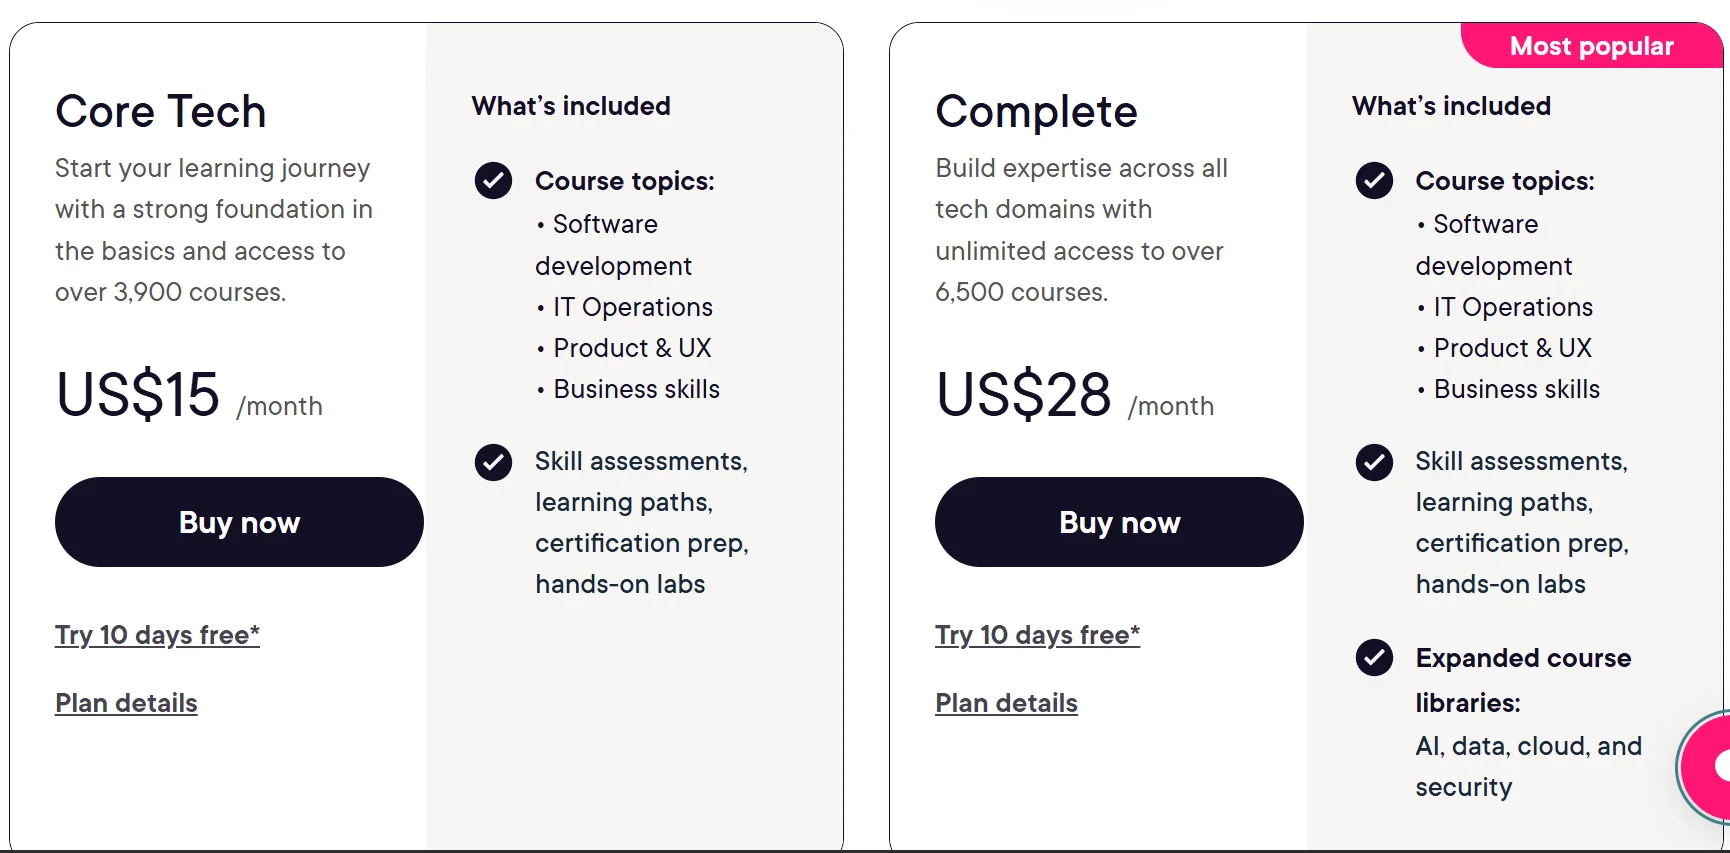This screenshot has height=853, width=1730.
Task: Click the Complete plan title
Action: pyautogui.click(x=1036, y=111)
